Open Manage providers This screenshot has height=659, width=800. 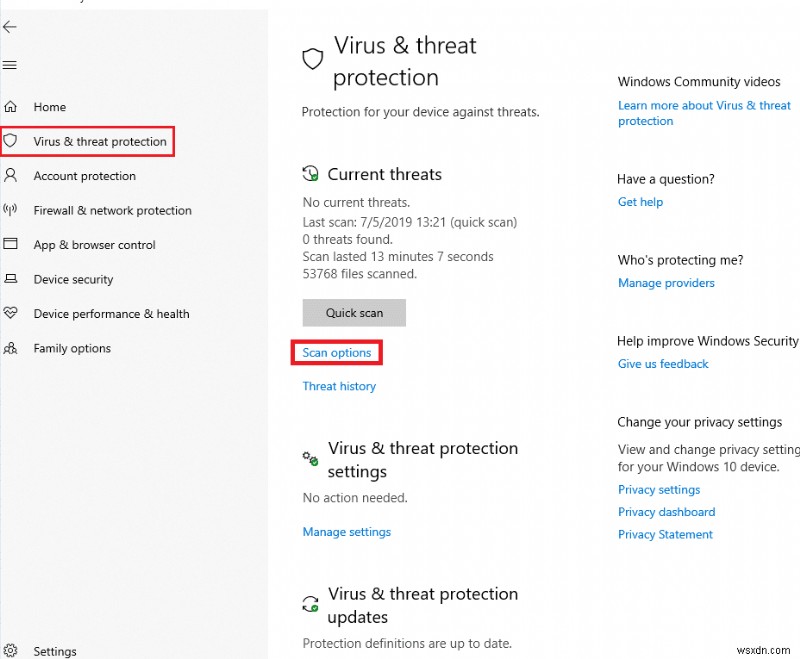[x=666, y=283]
